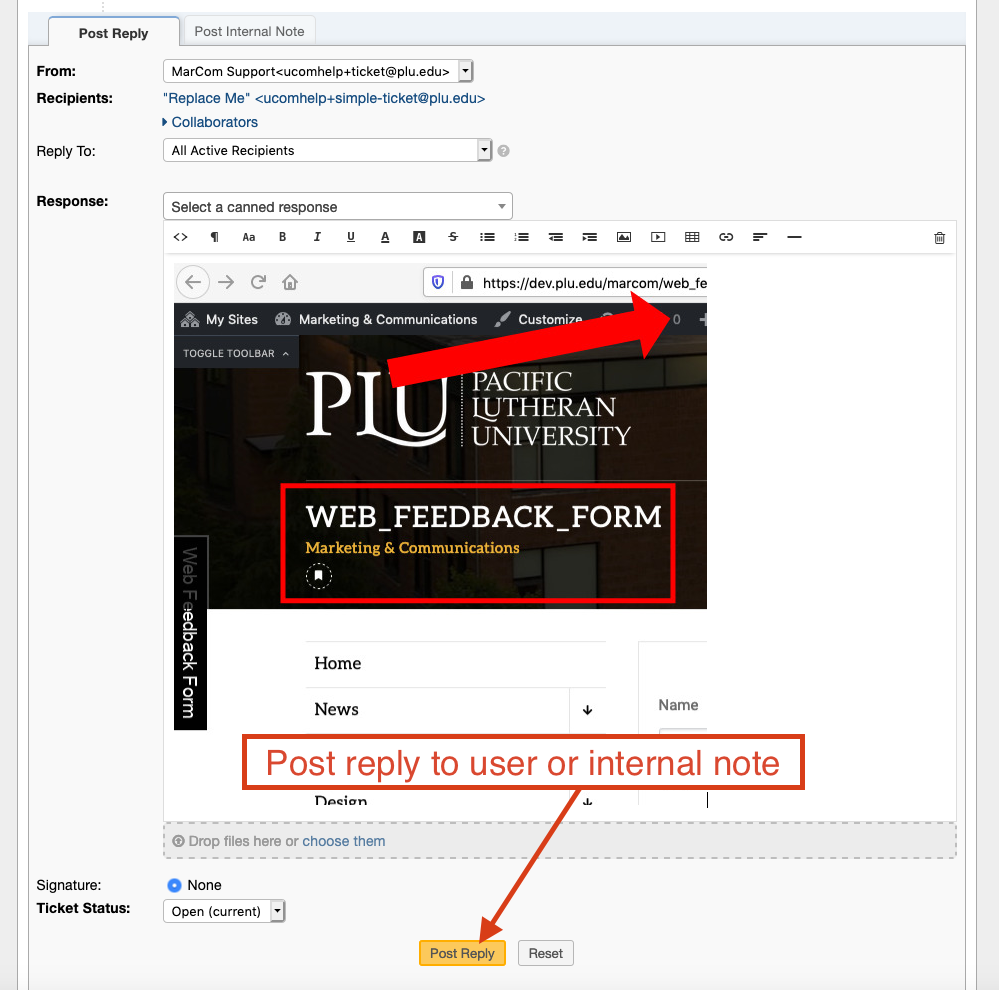Open the text alignment options
Screen dimensions: 999x990
click(x=760, y=237)
